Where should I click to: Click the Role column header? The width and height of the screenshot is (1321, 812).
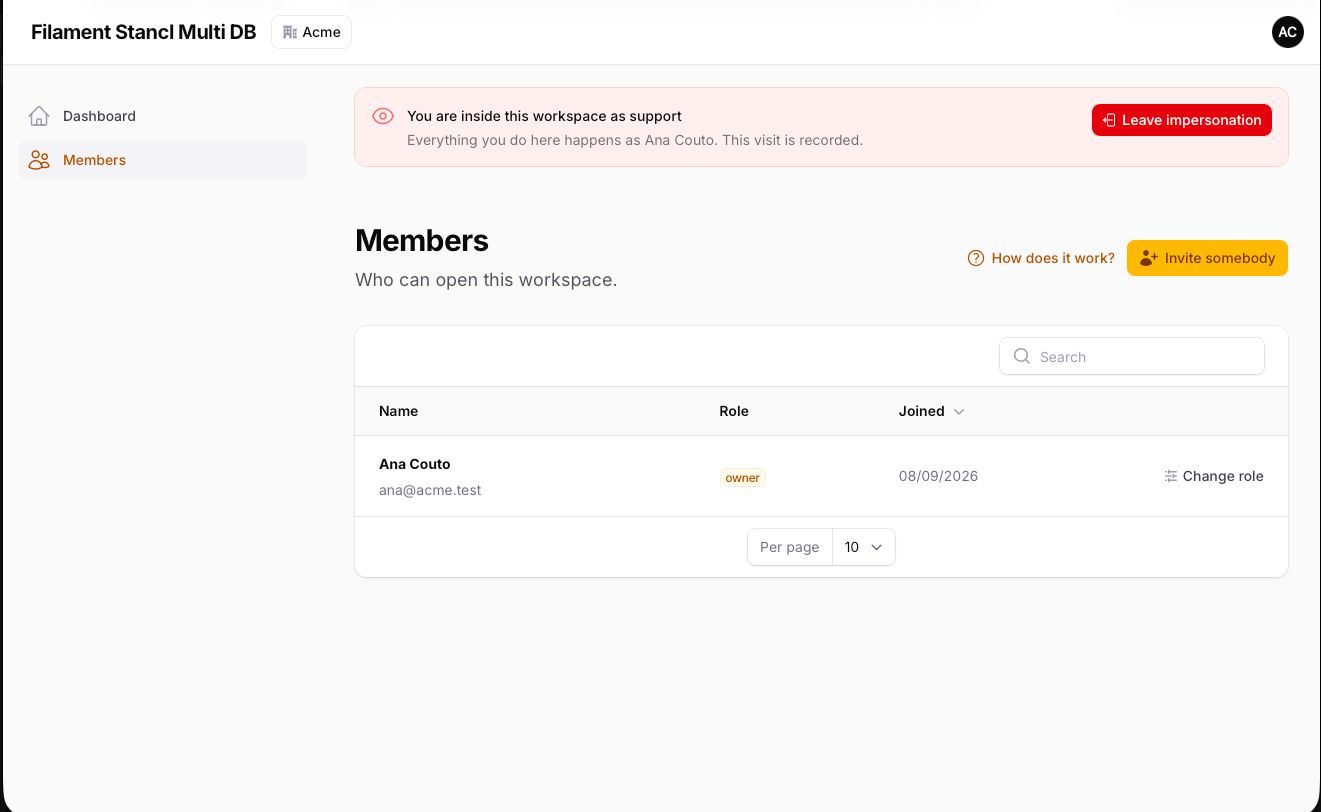coord(734,411)
